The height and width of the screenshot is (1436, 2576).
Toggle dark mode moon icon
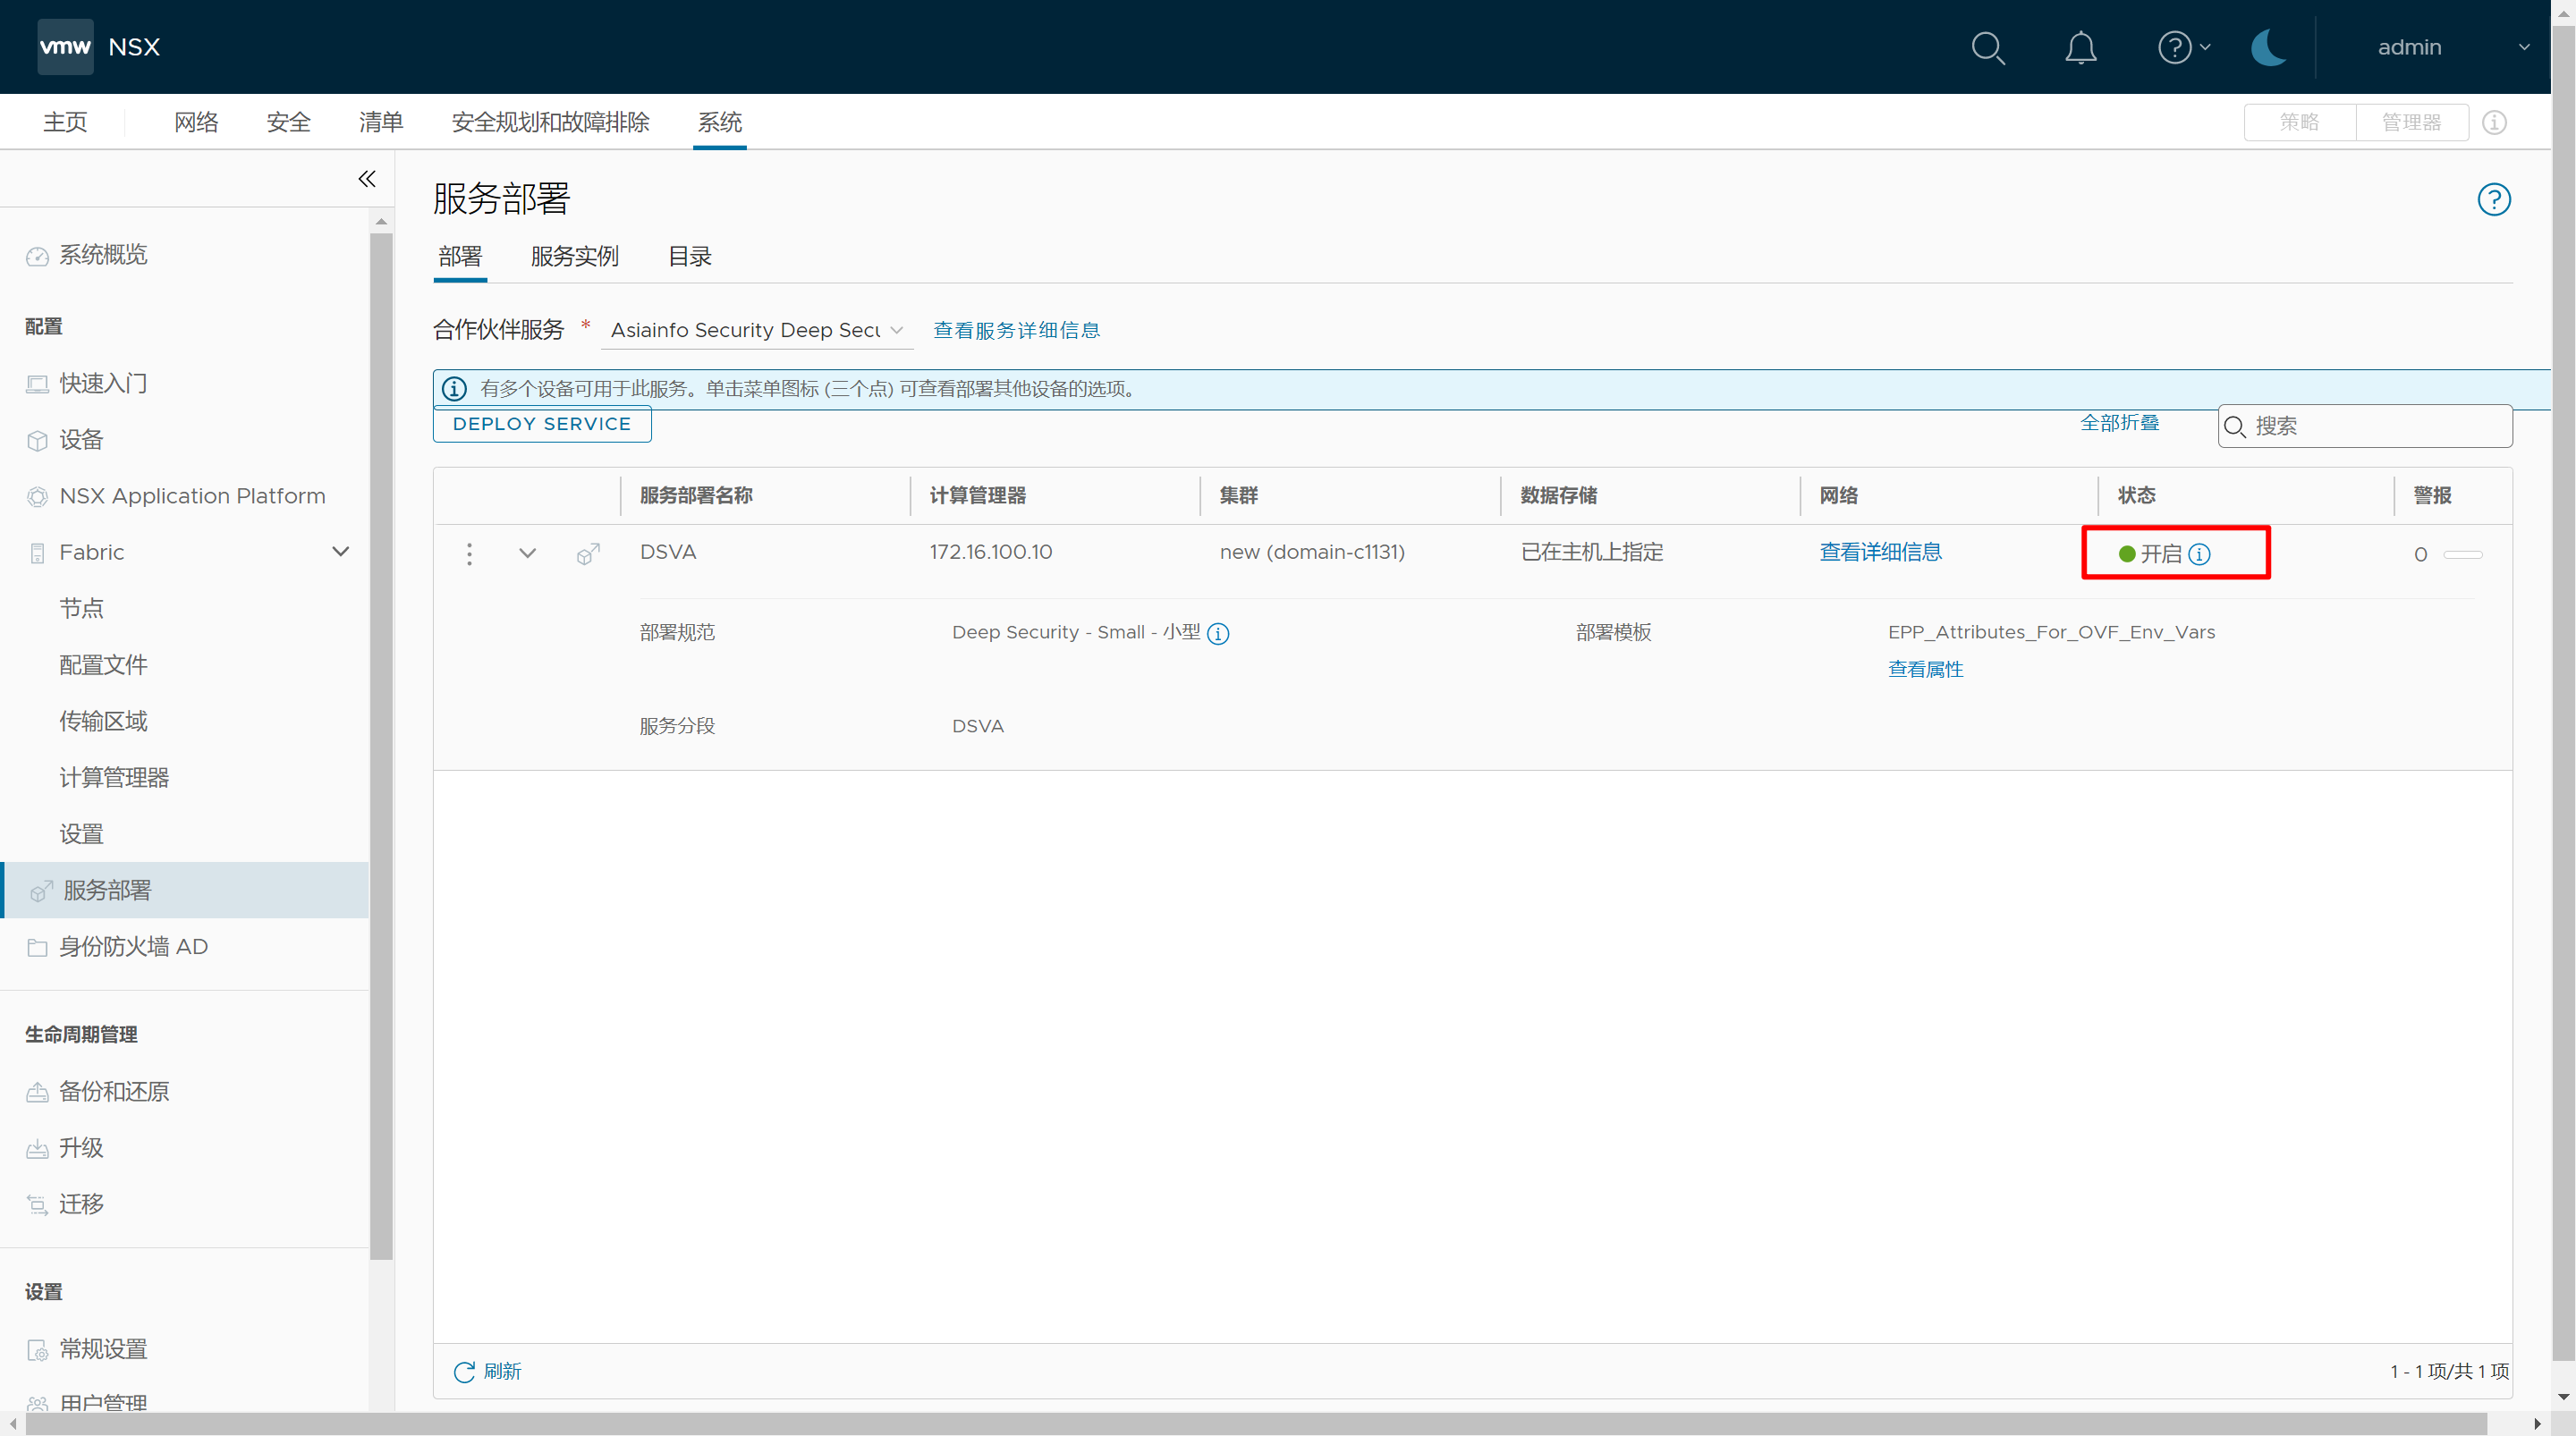[x=2268, y=47]
